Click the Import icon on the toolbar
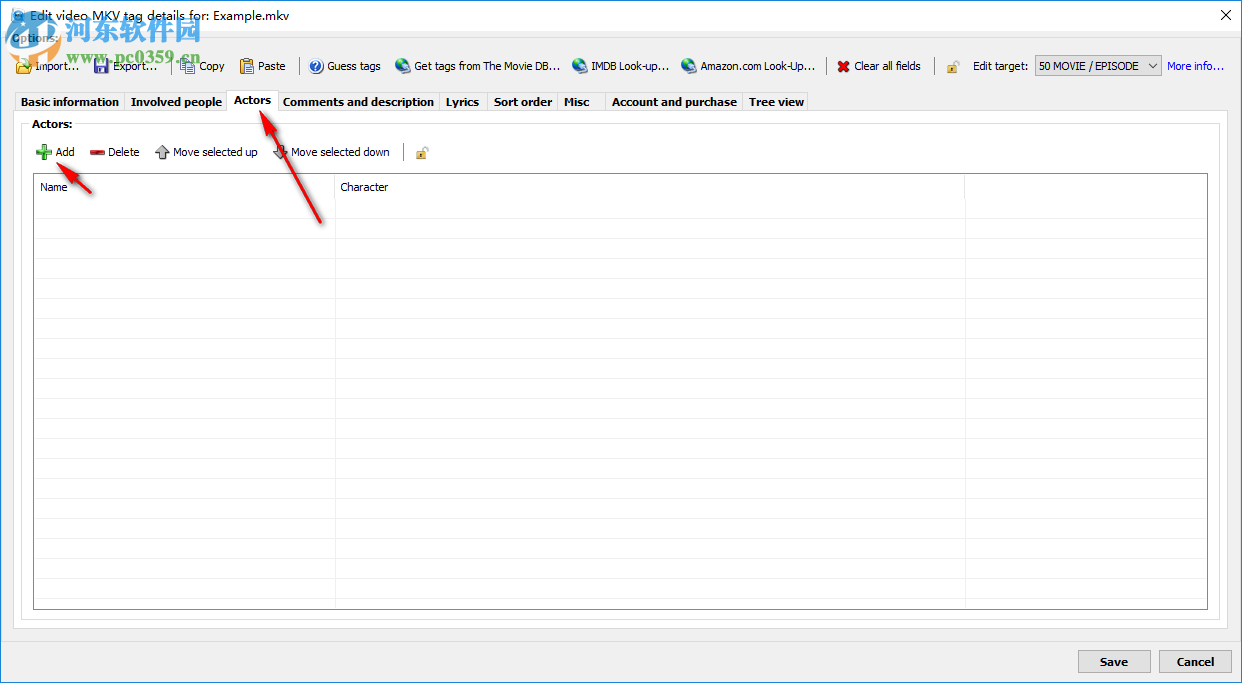Screen dimensions: 1242x683 [x=23, y=66]
